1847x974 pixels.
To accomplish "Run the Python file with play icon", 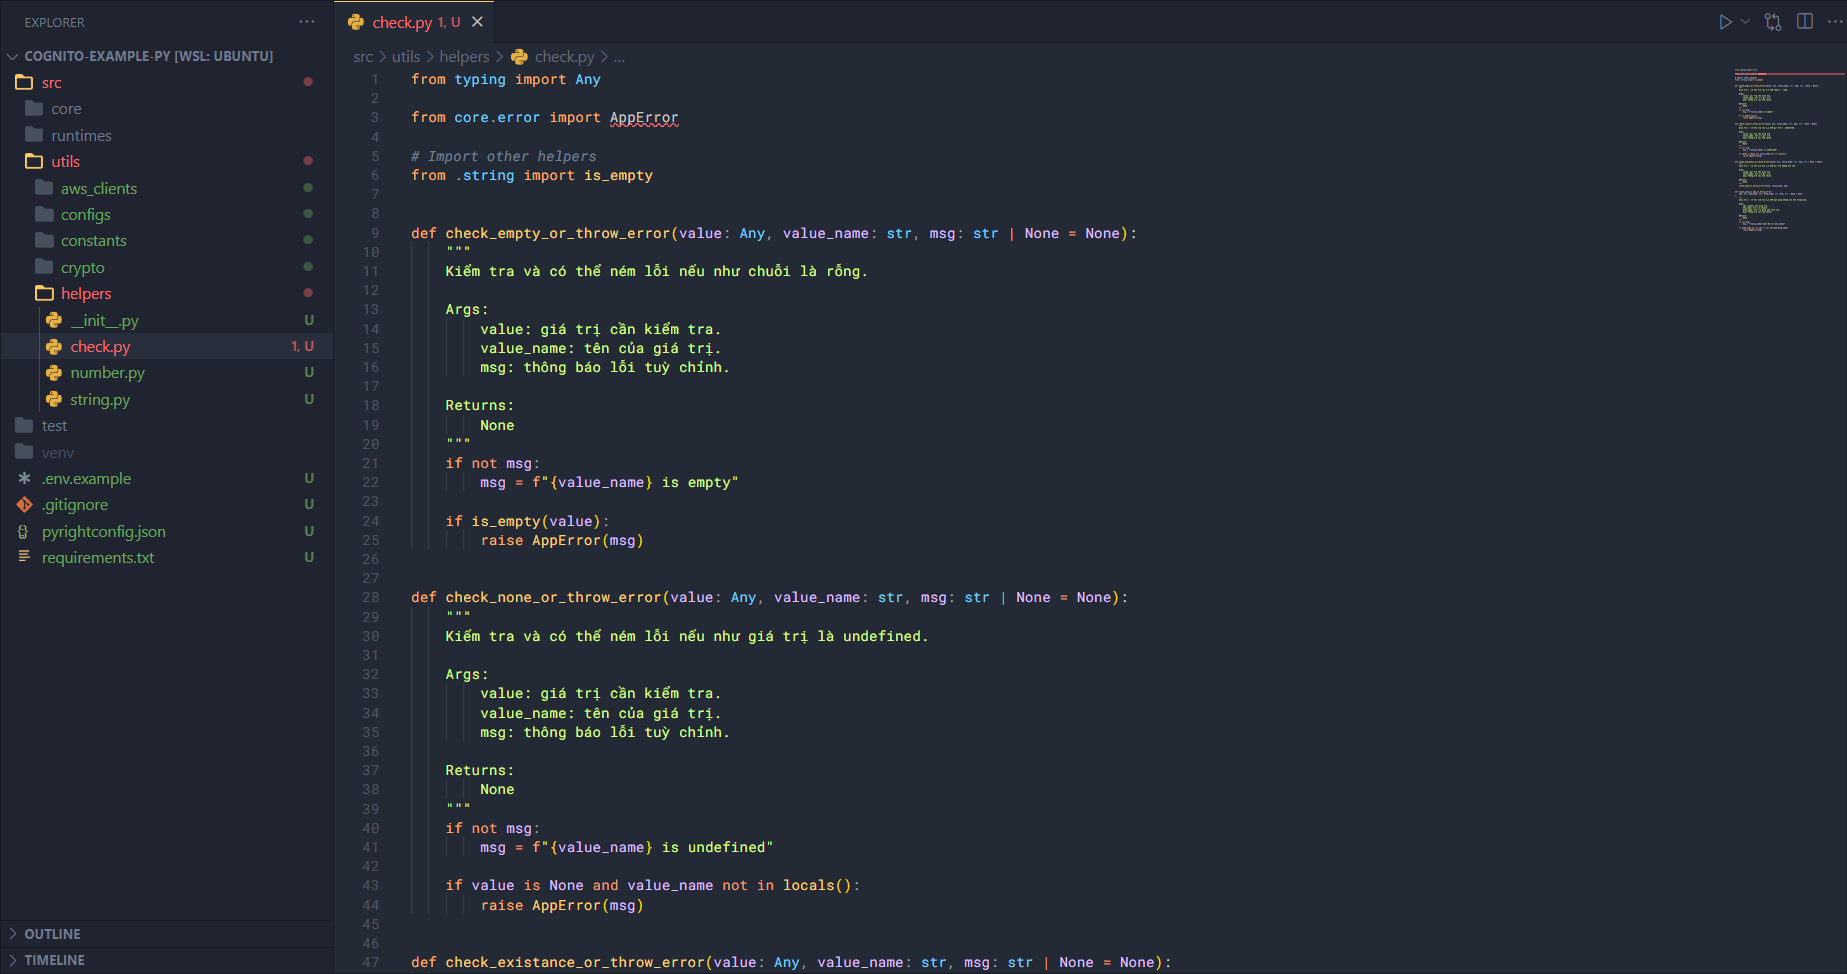I will (1725, 22).
